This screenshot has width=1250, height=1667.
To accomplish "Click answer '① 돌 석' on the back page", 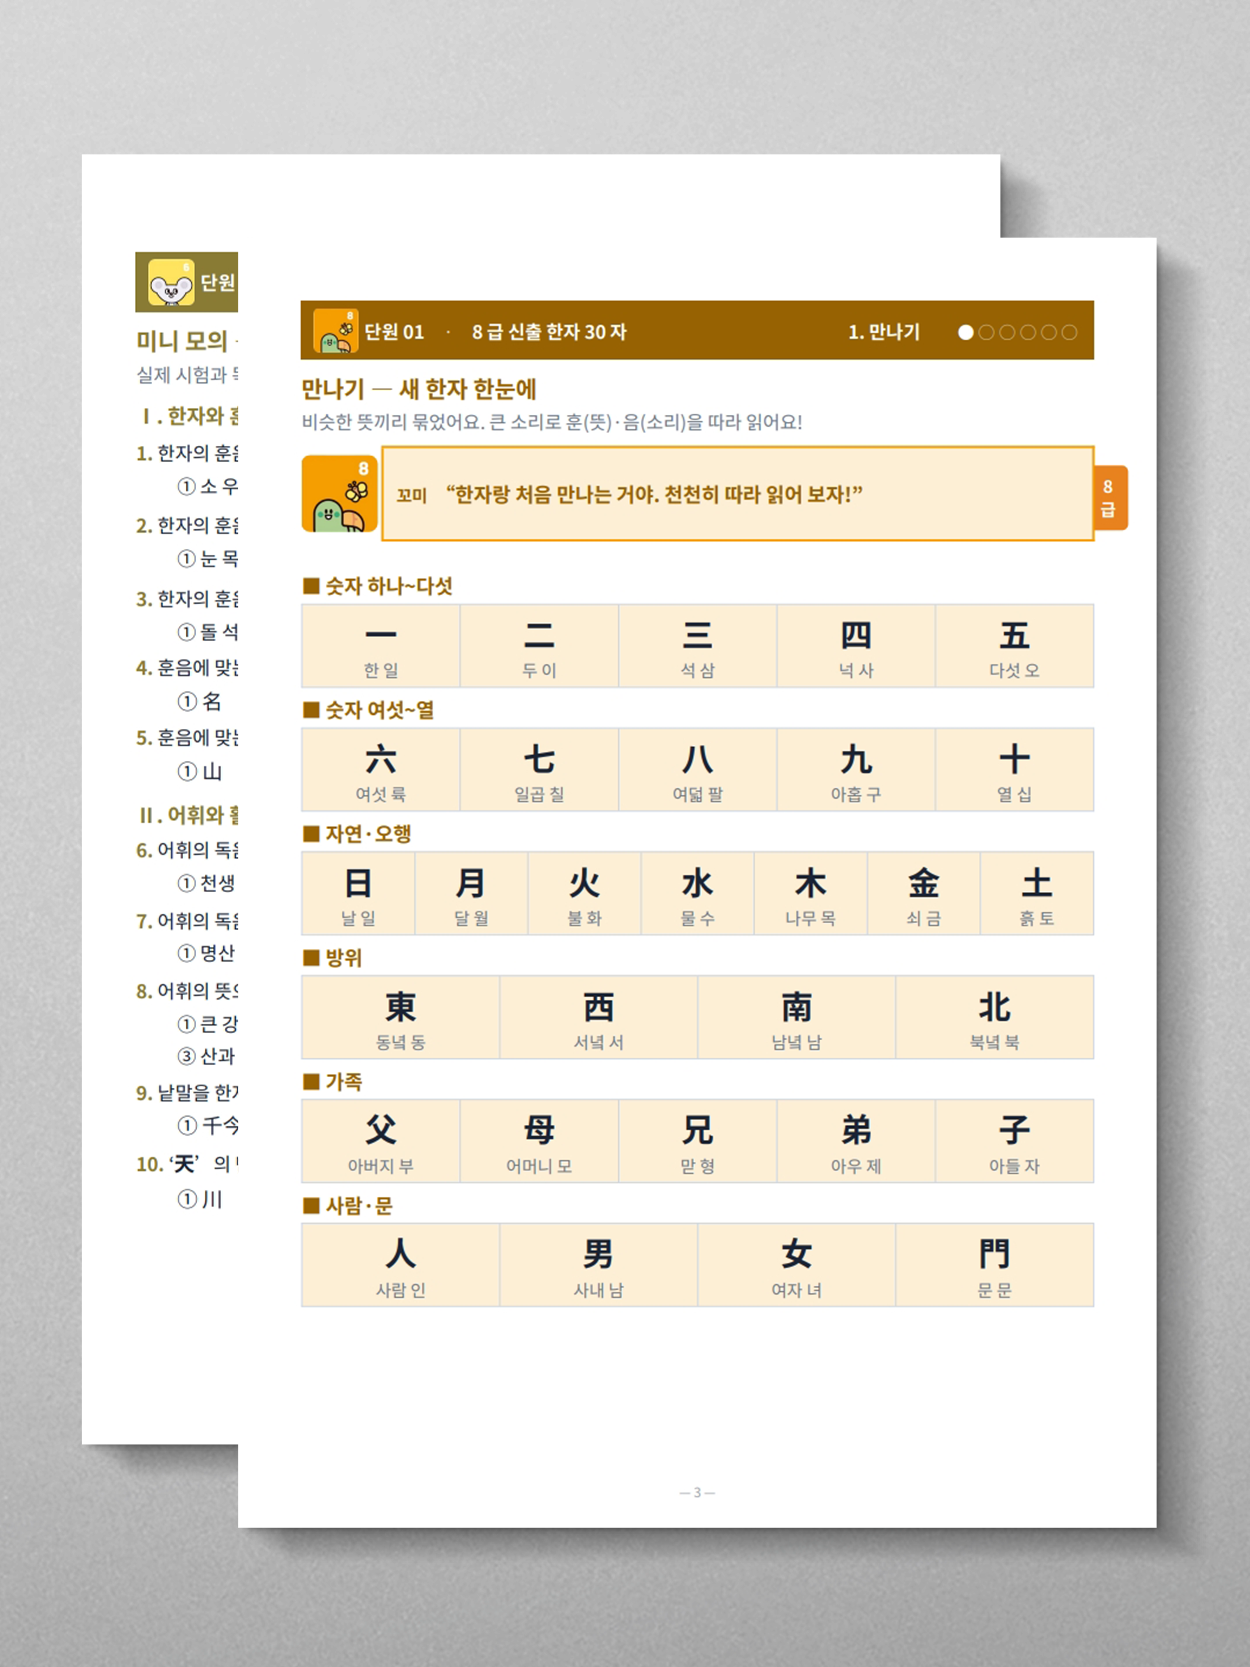I will click(x=208, y=632).
